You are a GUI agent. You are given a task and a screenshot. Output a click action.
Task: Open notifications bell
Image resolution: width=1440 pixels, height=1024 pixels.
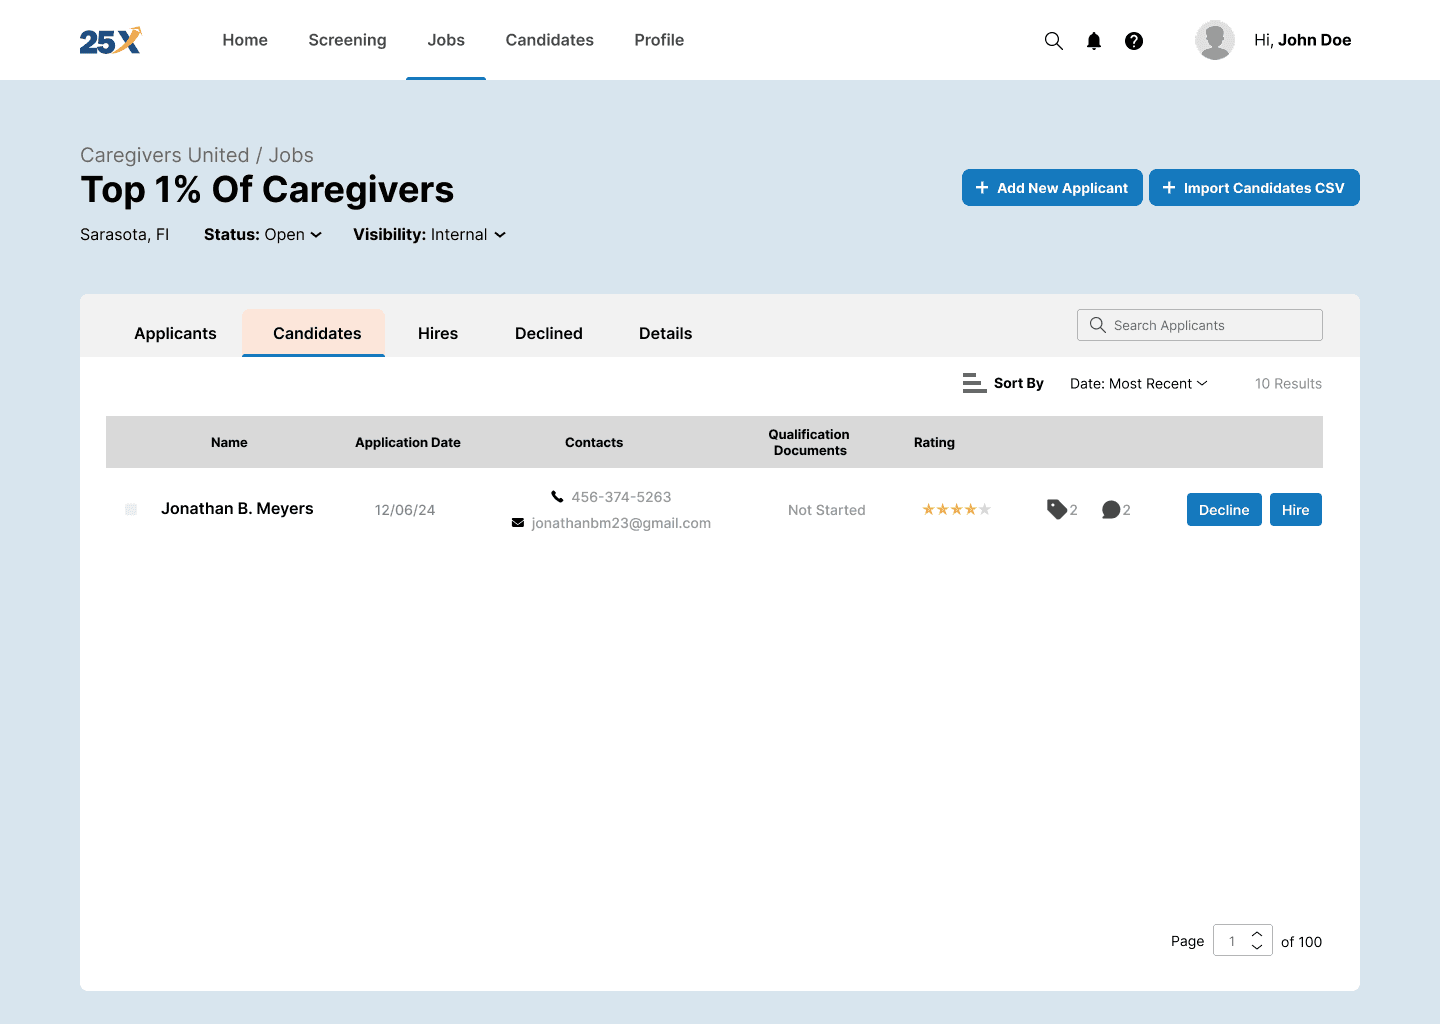pyautogui.click(x=1094, y=41)
